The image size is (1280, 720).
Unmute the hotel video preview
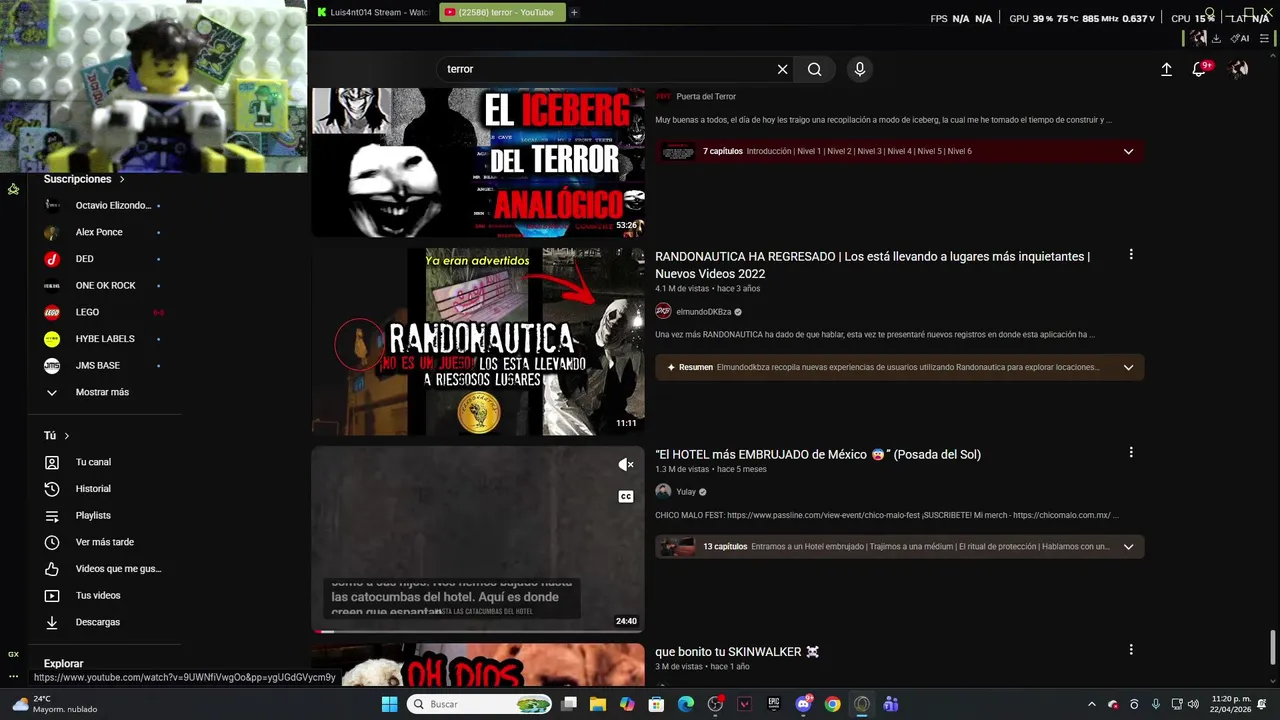626,465
